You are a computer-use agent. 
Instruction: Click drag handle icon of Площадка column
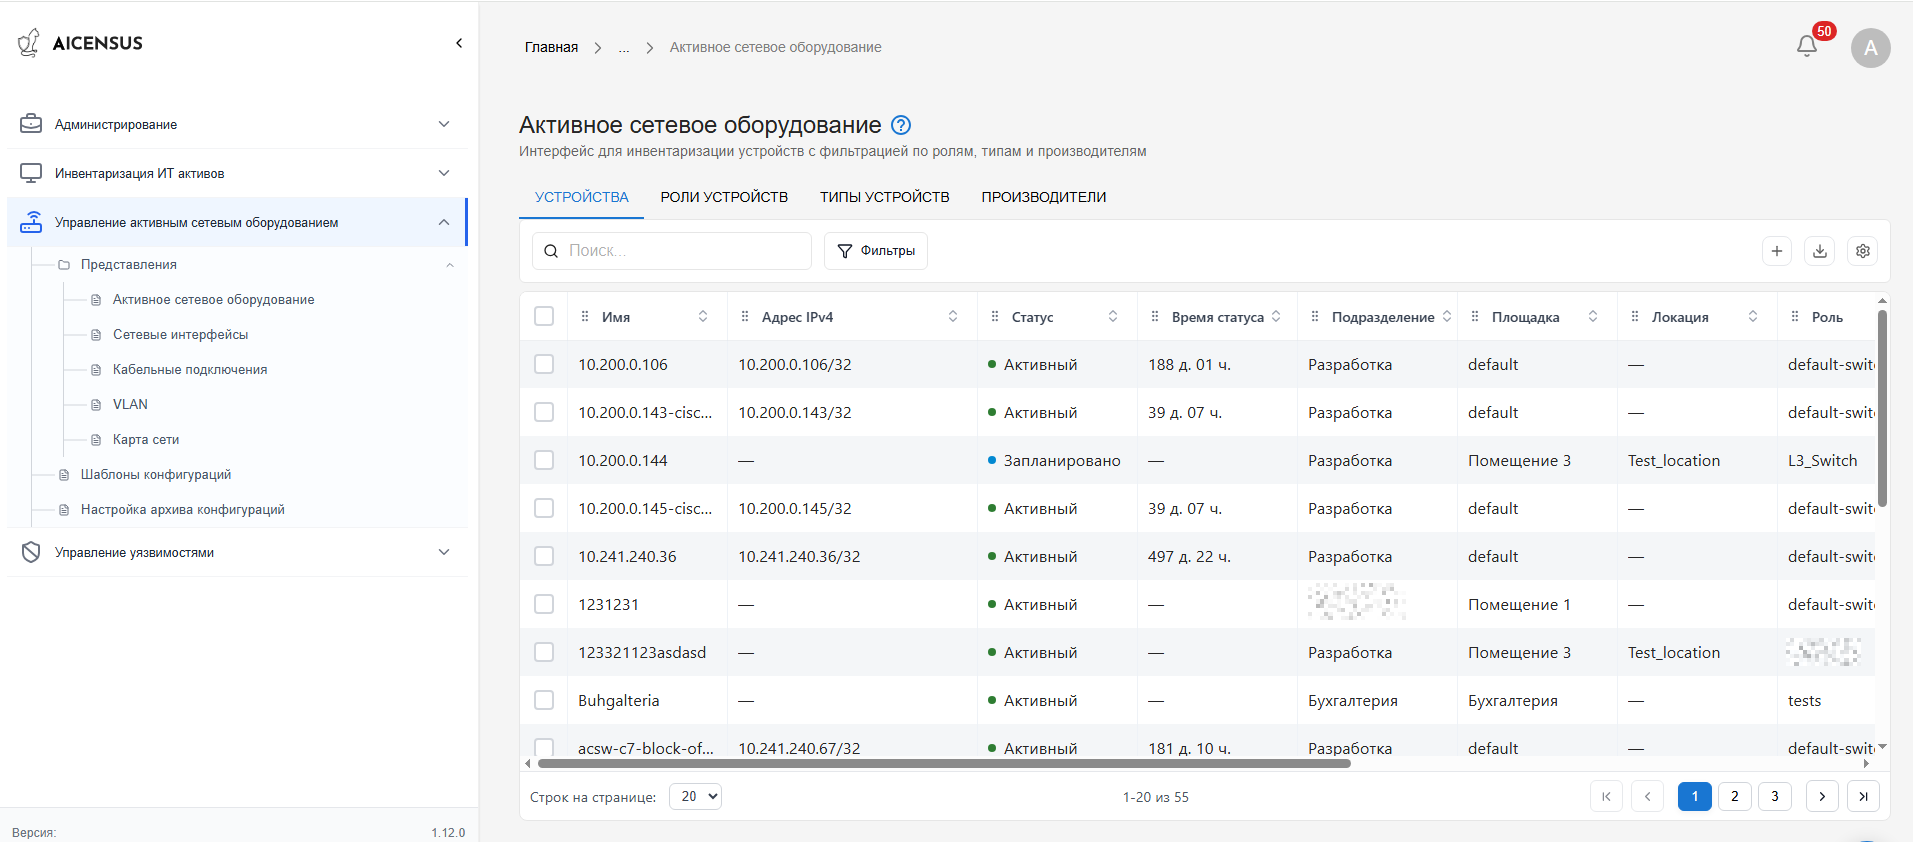point(1475,317)
